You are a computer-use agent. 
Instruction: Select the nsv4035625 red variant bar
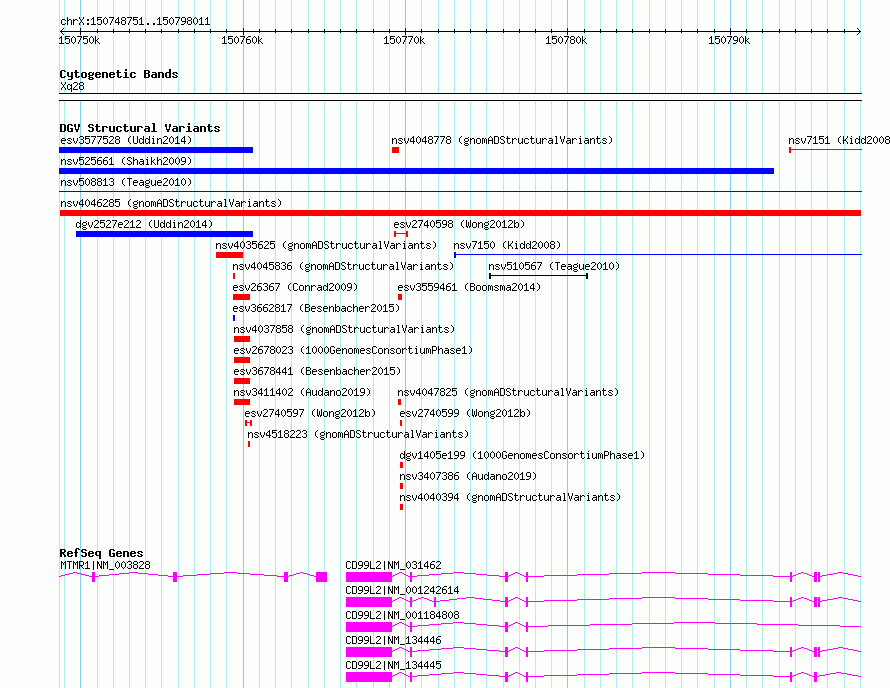[229, 255]
